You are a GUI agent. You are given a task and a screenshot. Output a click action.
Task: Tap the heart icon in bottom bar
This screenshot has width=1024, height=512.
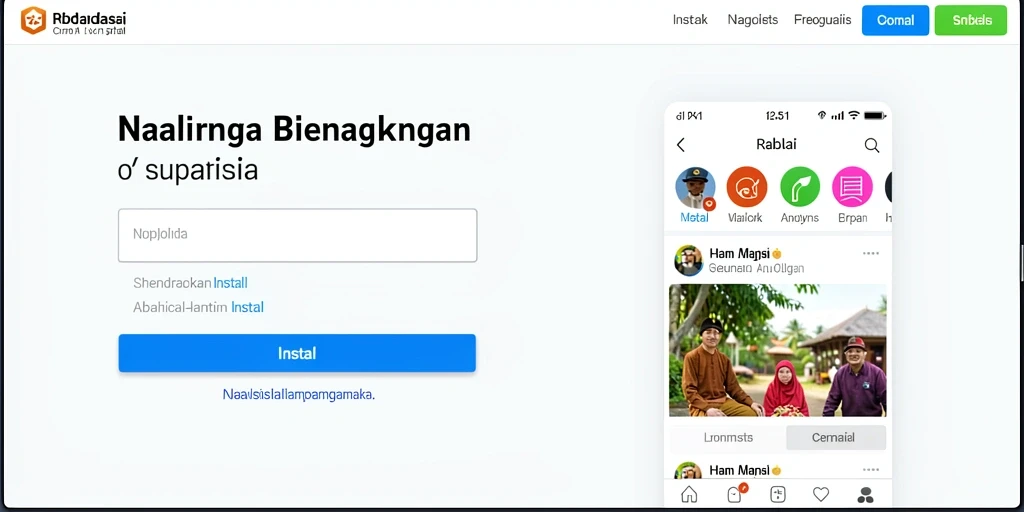(x=821, y=495)
